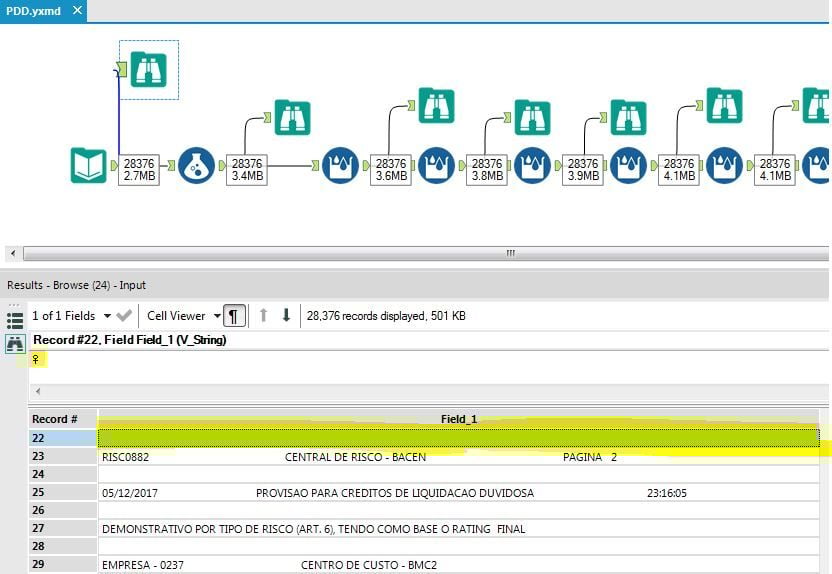The height and width of the screenshot is (574, 832).
Task: Select the RISC0882 CENTRAL DE RISCO cell
Action: 459,457
